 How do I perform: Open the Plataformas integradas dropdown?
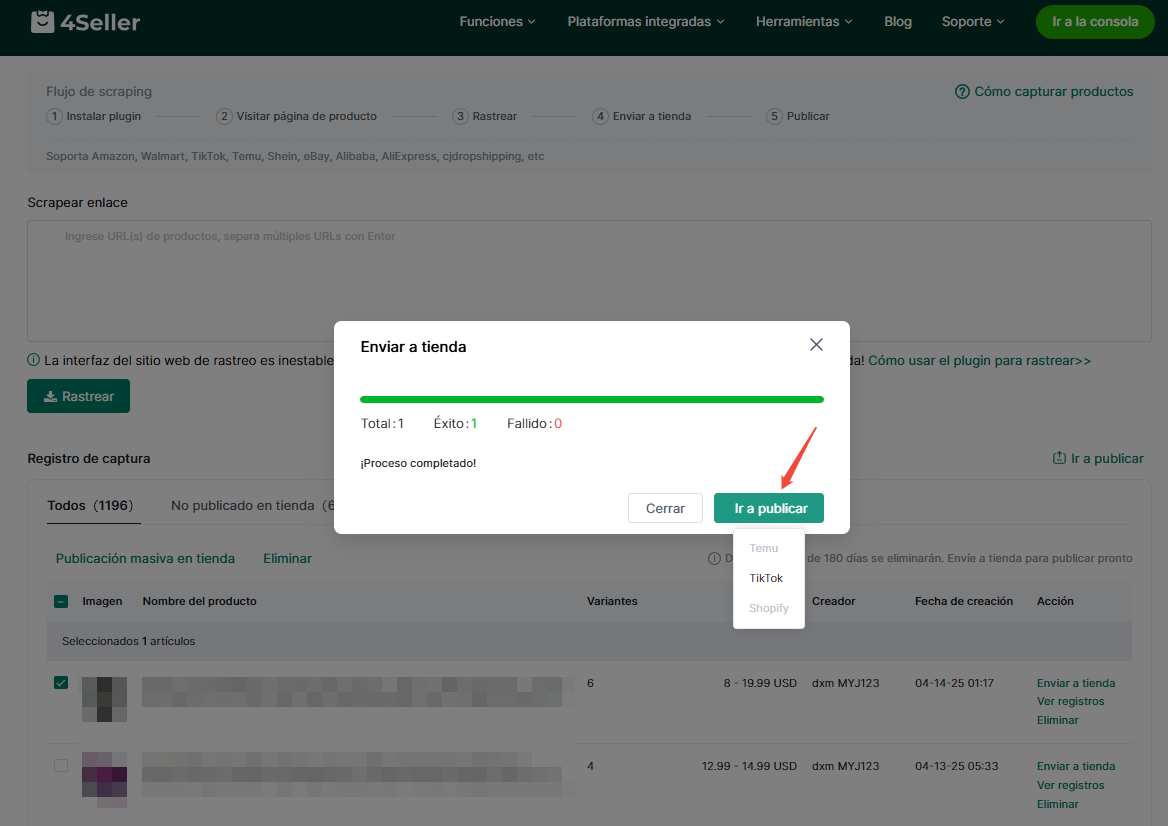coord(645,21)
